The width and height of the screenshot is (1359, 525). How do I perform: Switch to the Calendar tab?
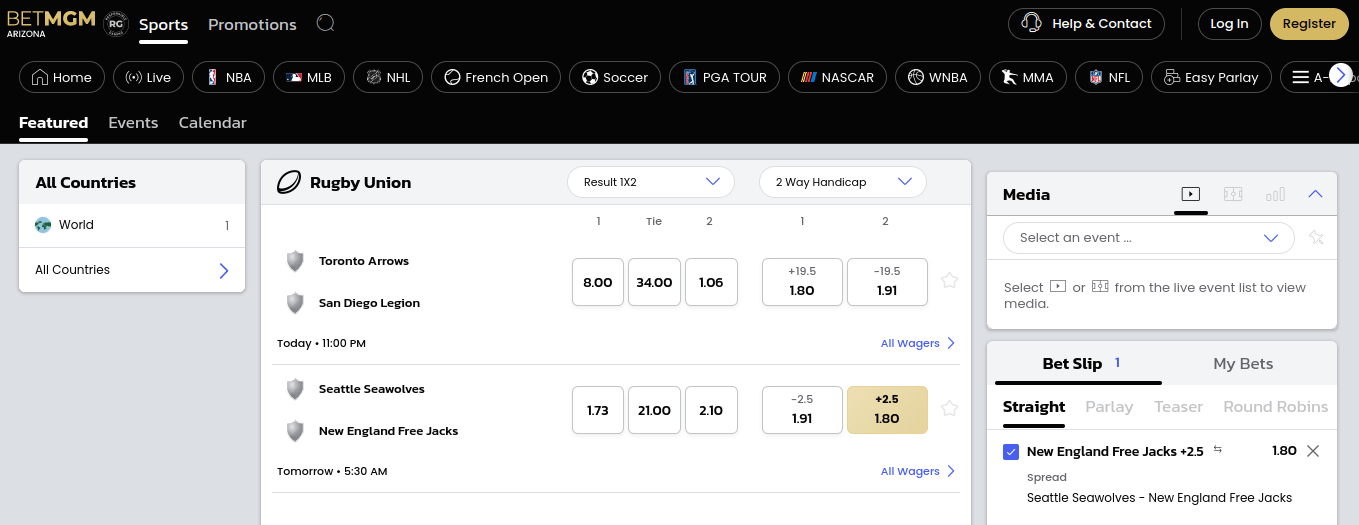212,123
